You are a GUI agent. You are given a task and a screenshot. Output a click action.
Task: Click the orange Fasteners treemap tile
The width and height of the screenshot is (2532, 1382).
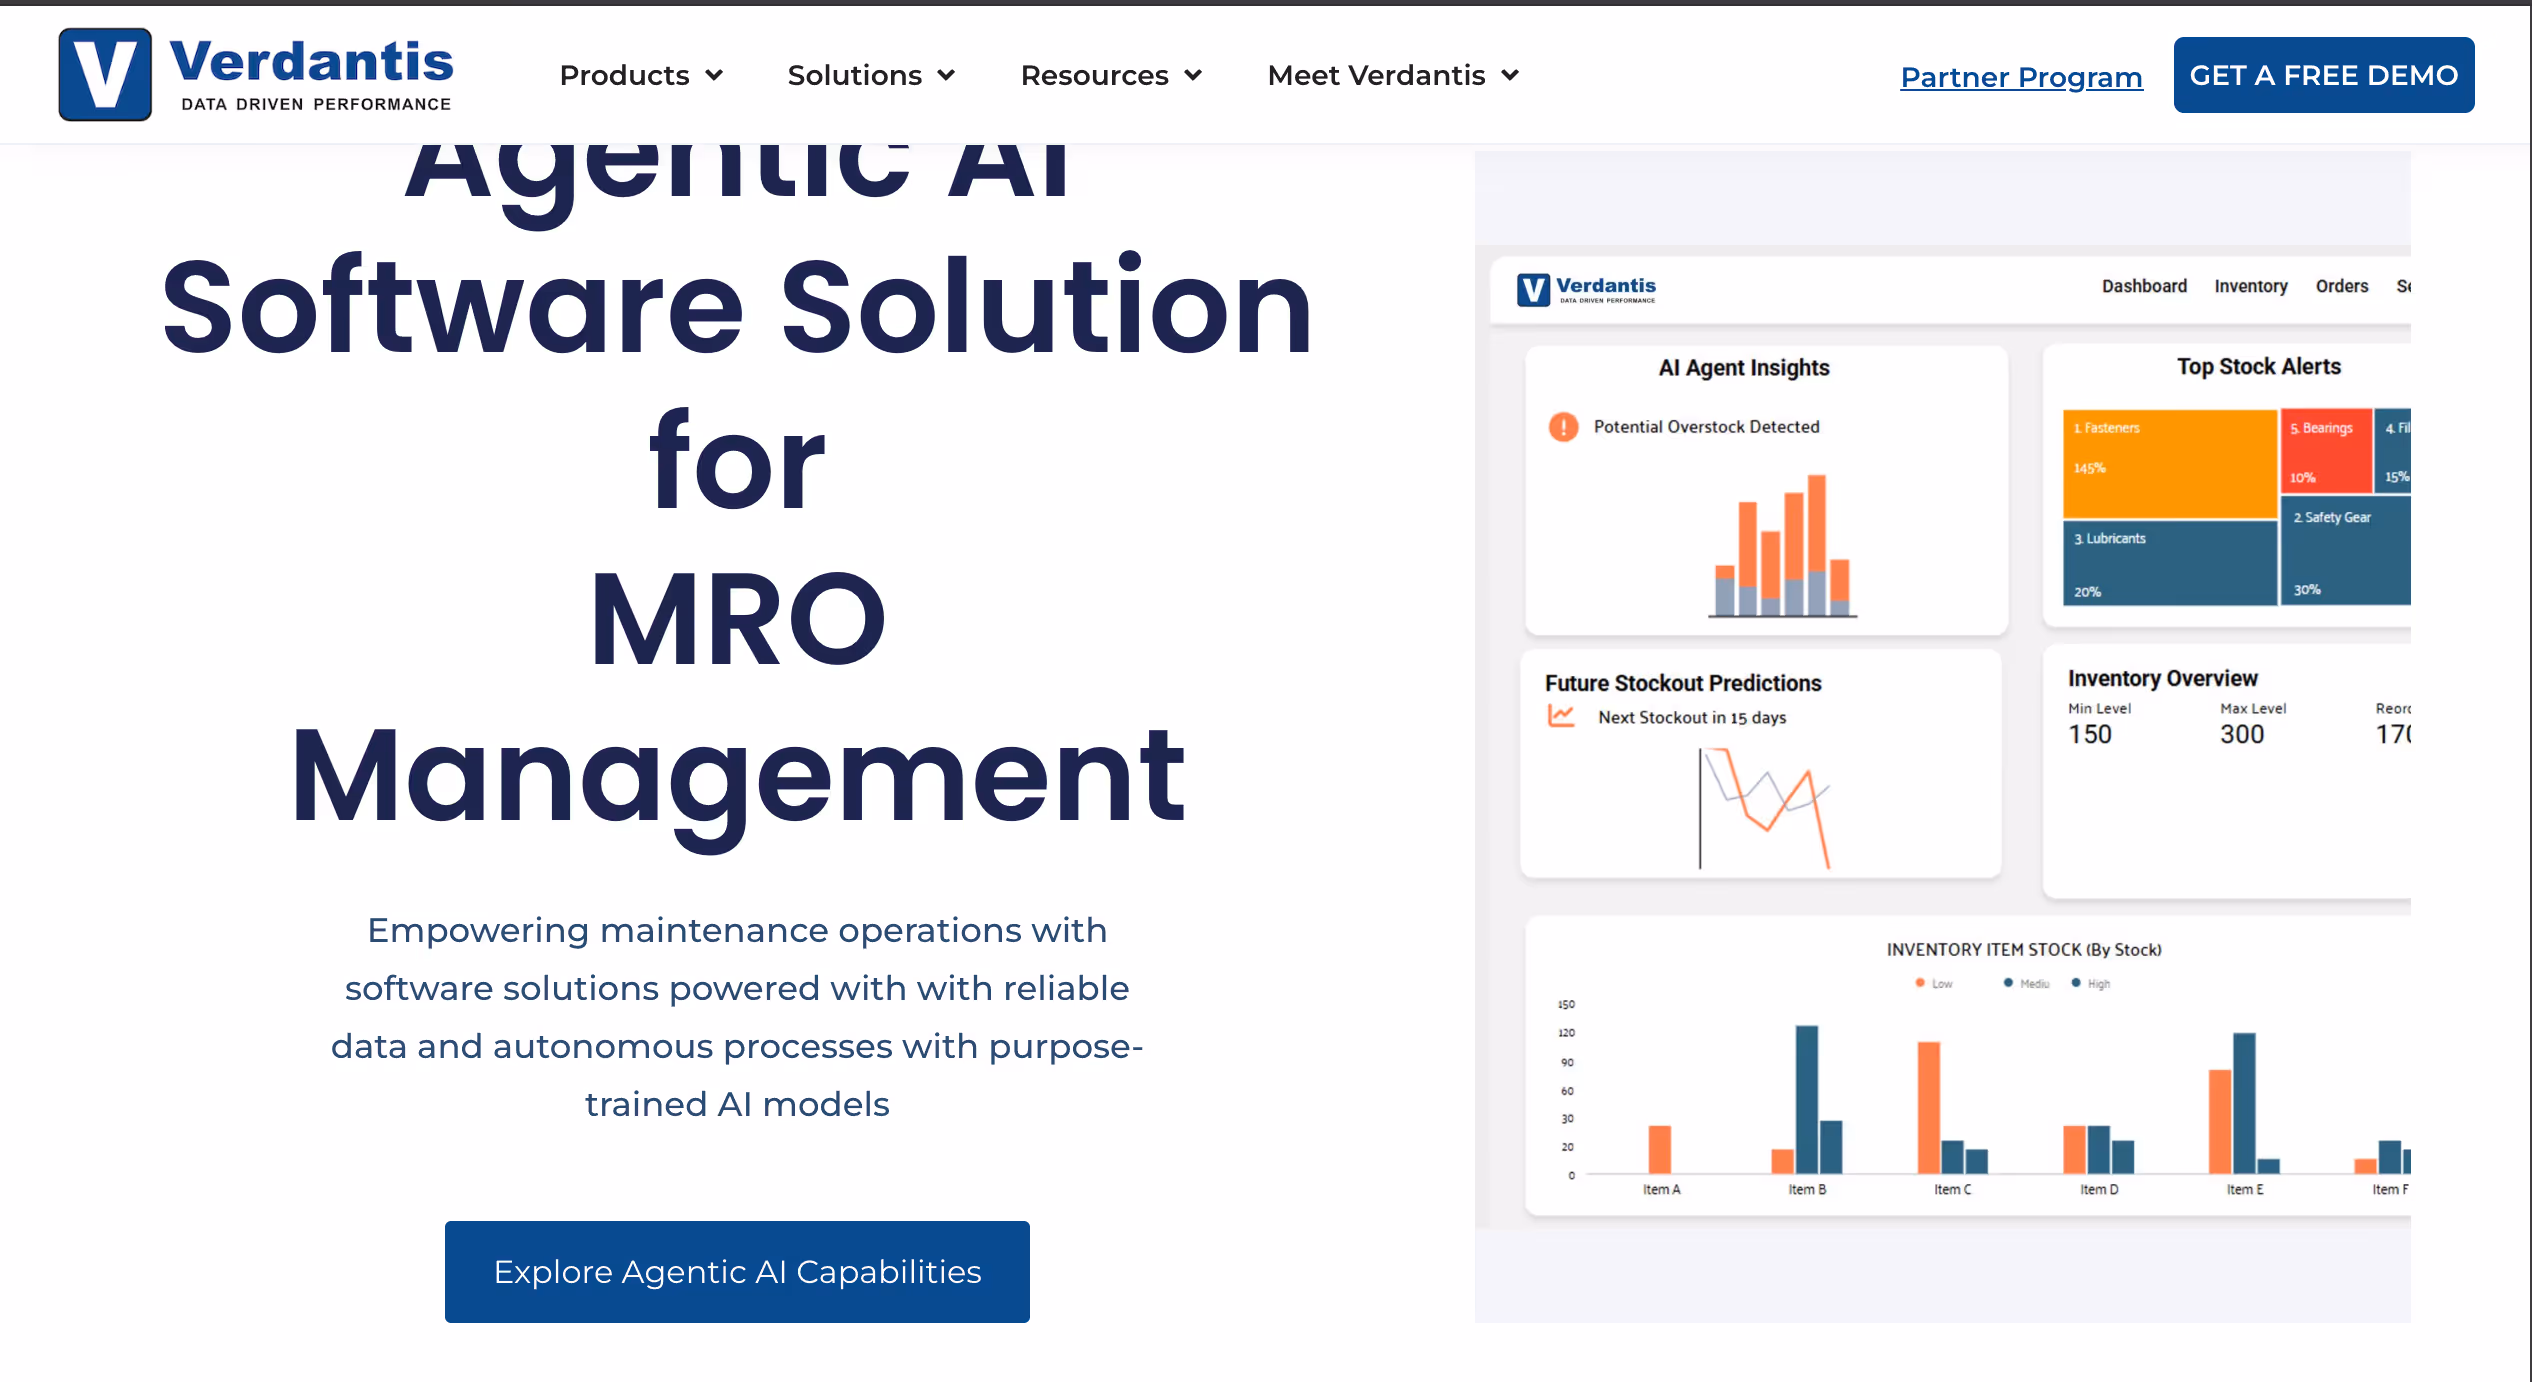(x=2168, y=462)
